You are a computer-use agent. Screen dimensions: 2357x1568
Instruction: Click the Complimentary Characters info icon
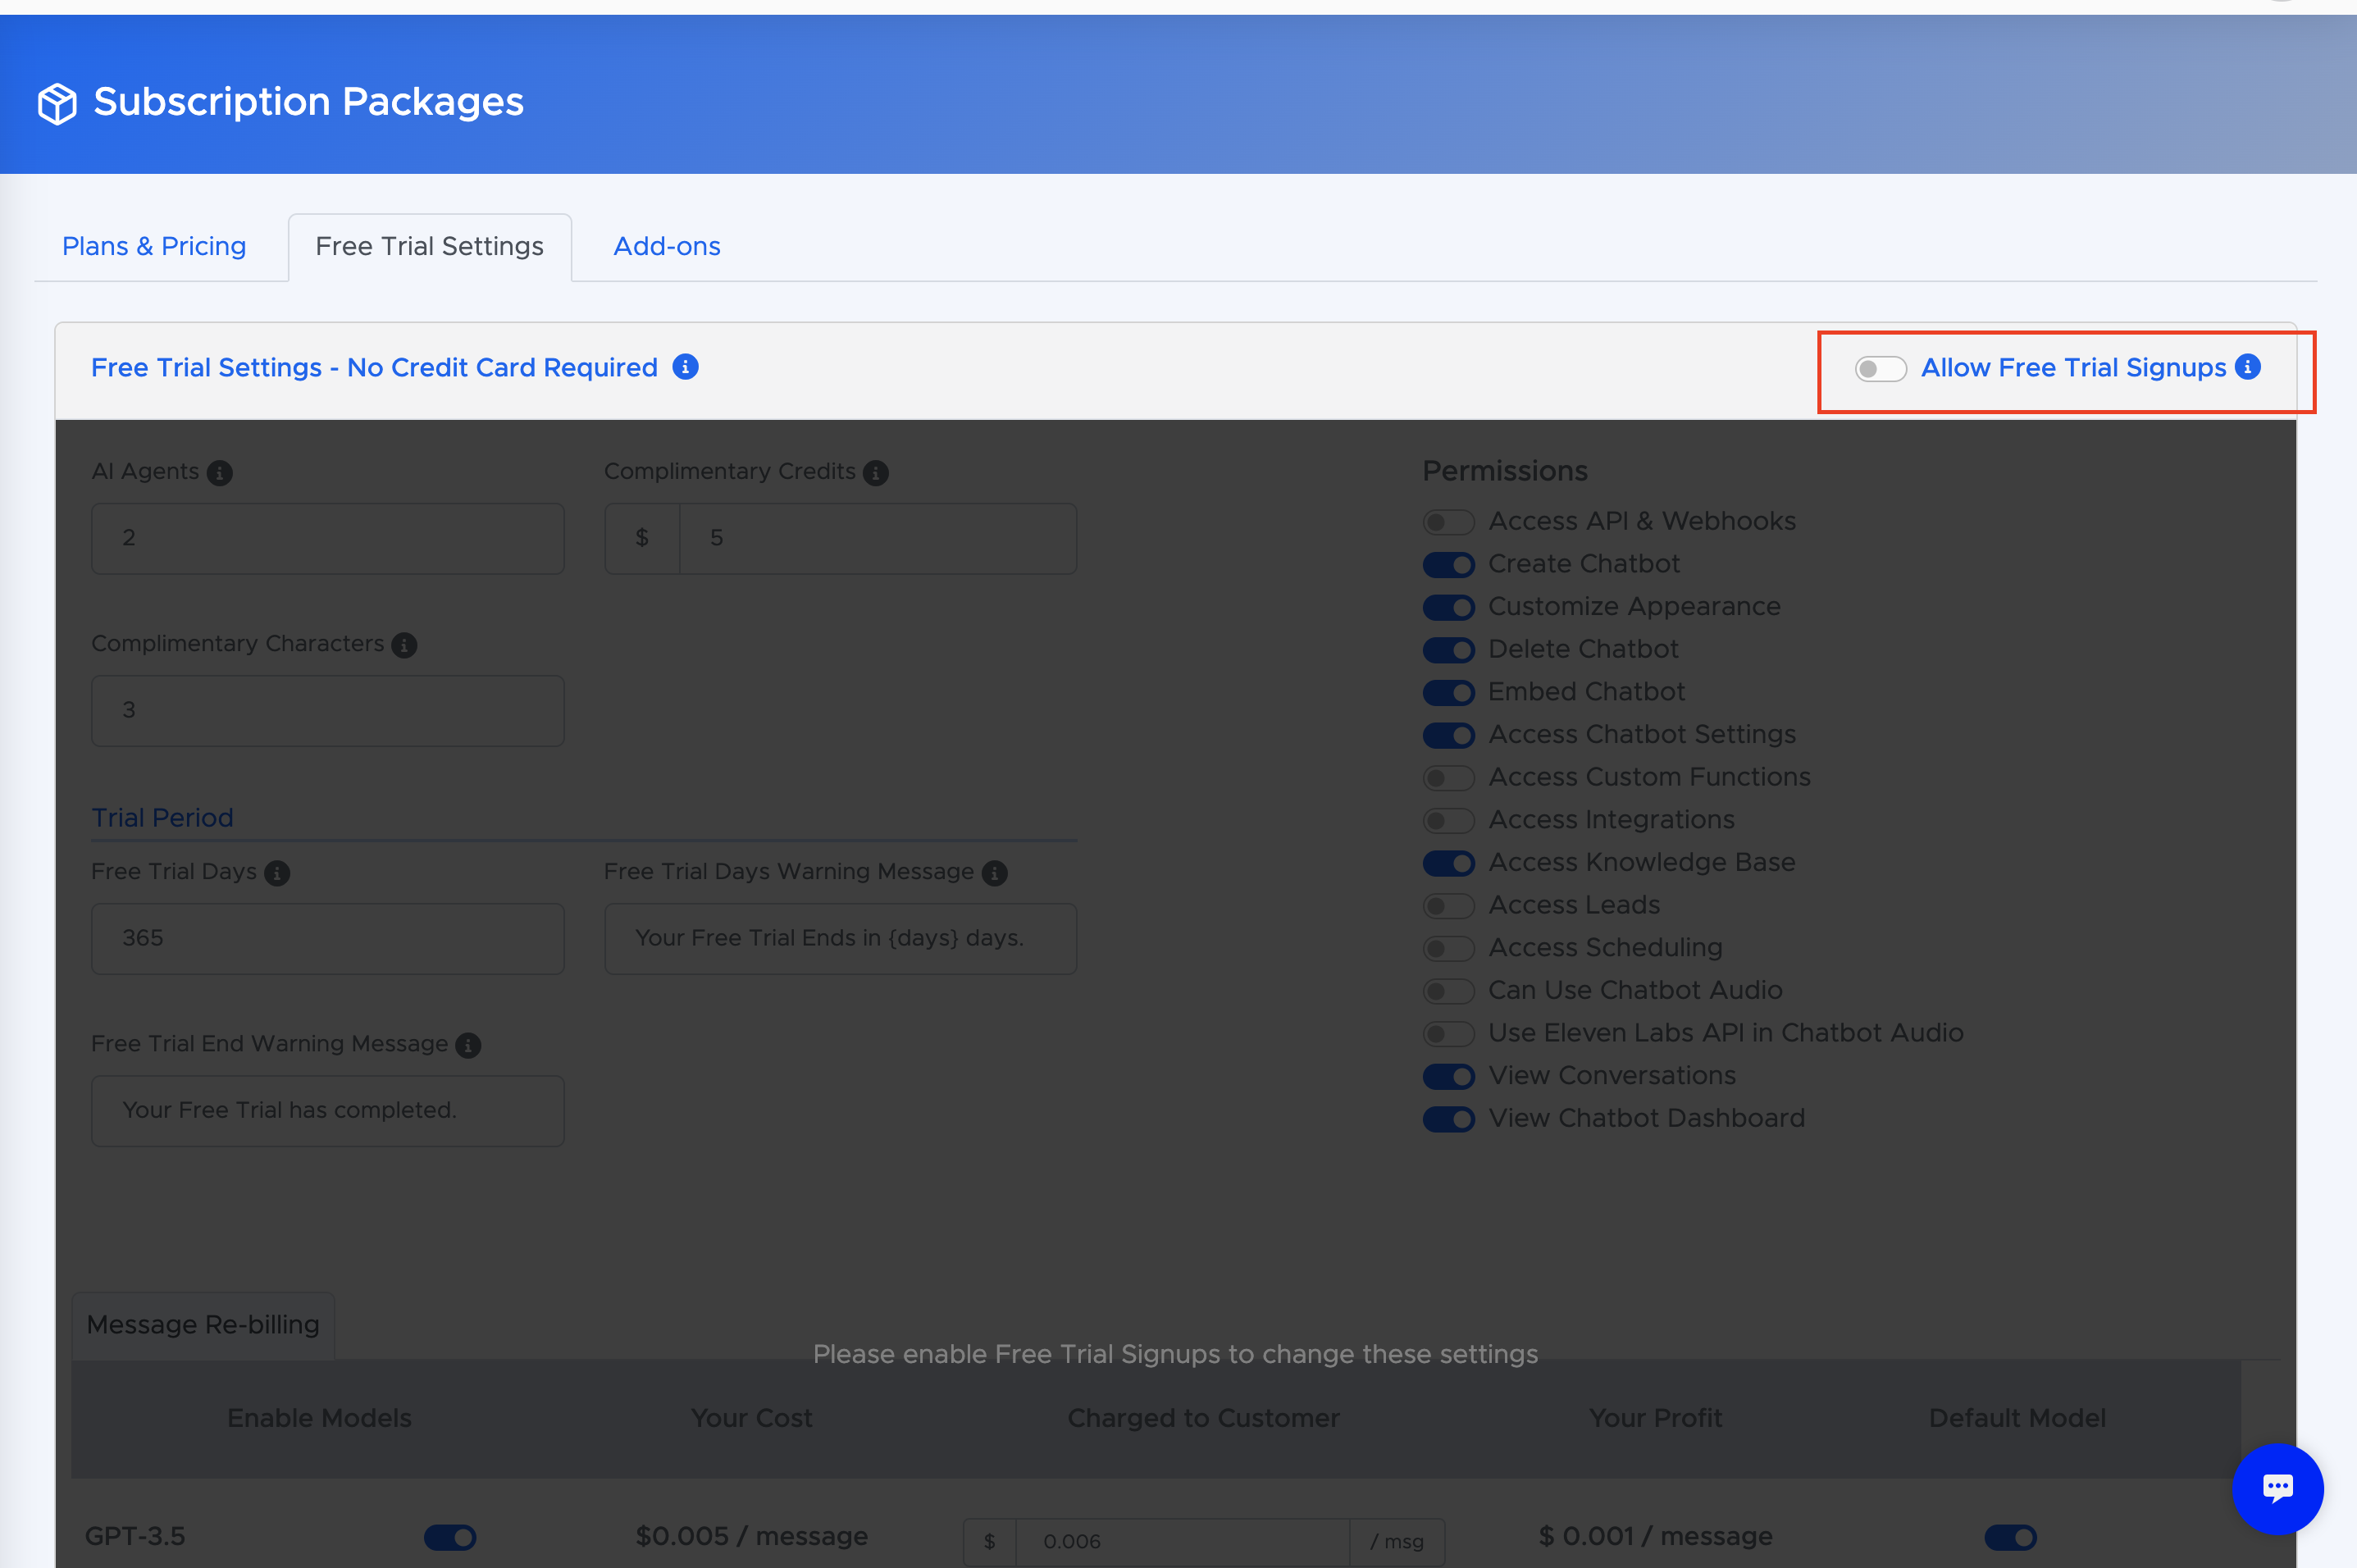coord(404,645)
